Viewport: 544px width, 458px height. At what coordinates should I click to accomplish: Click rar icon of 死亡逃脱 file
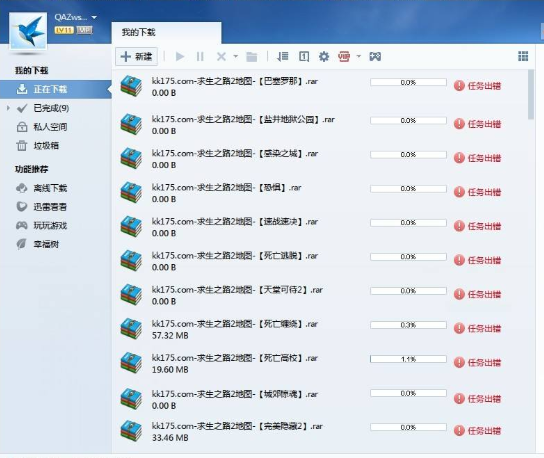click(131, 260)
